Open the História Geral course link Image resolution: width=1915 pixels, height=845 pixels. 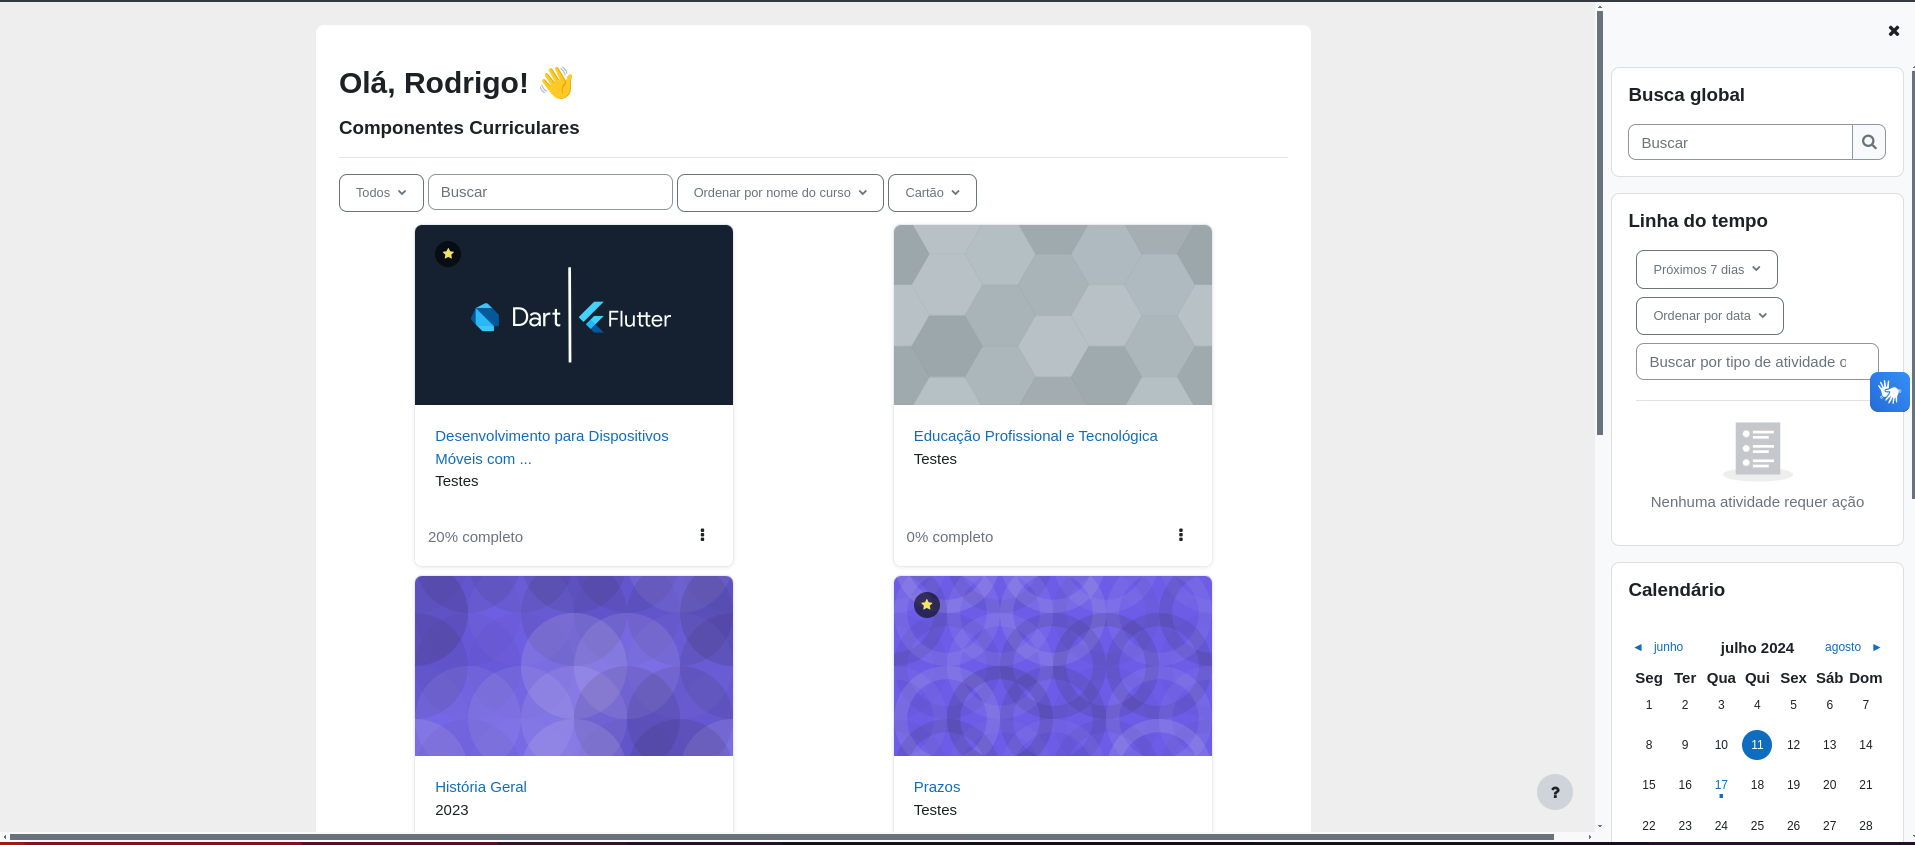[x=480, y=787]
